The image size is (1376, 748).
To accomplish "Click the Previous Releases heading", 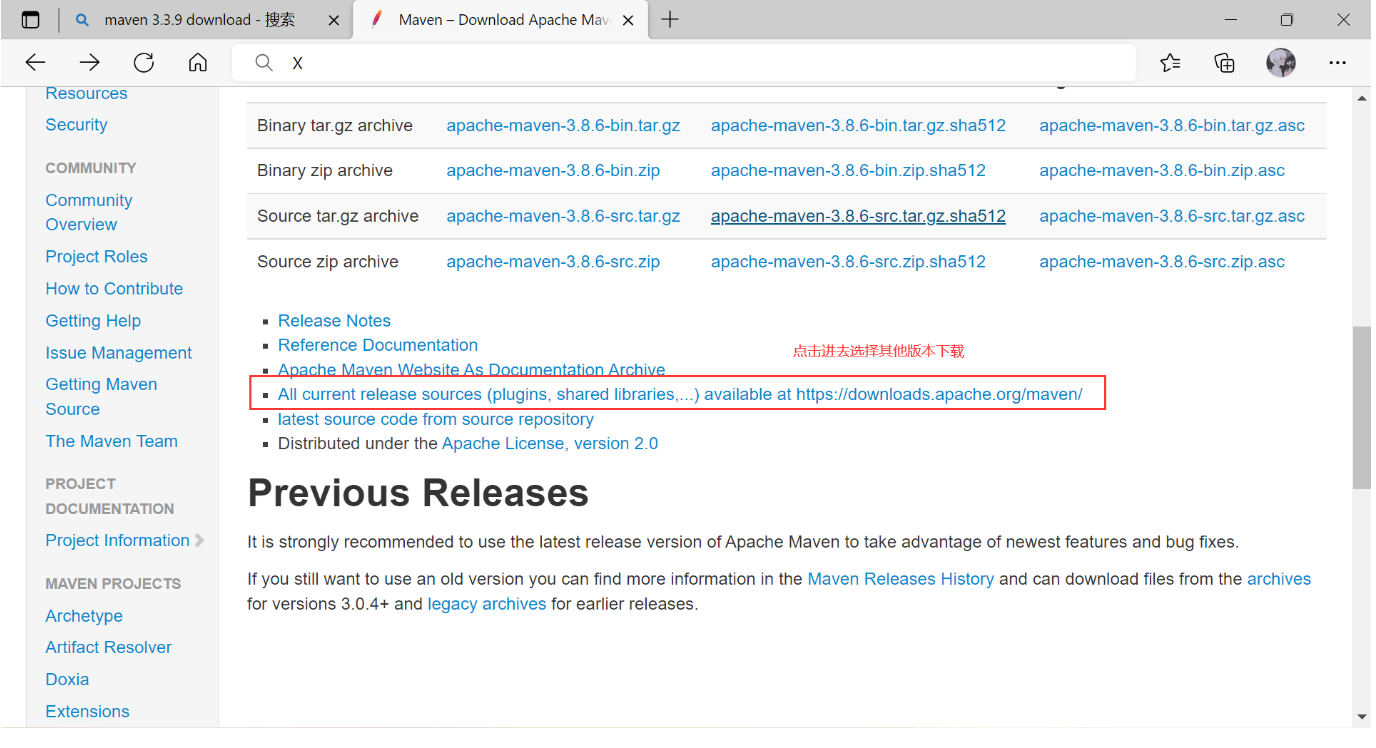I will [418, 493].
